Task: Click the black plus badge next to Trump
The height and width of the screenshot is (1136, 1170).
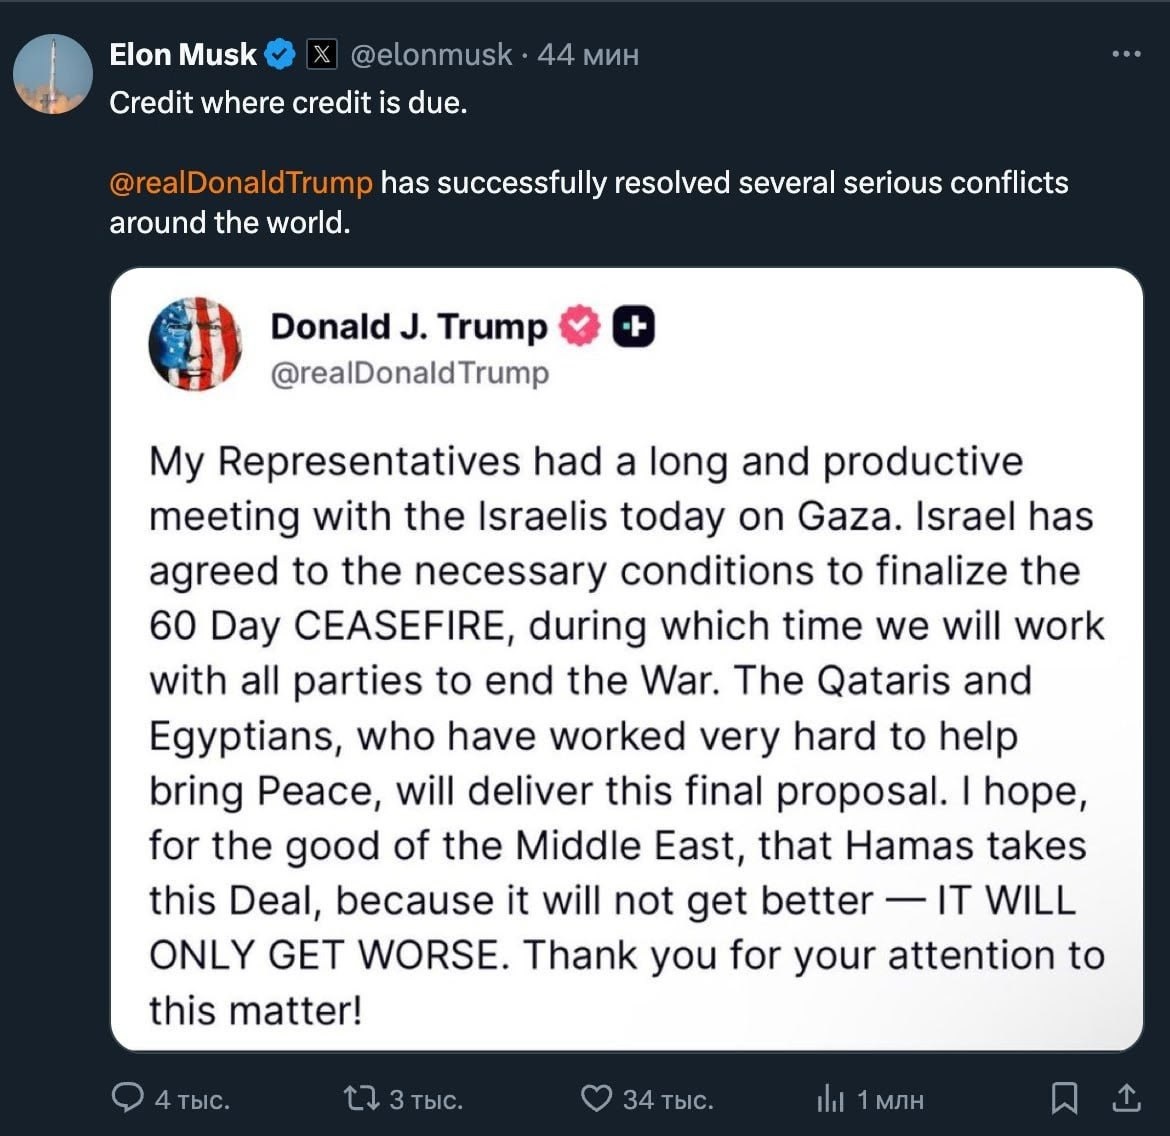Action: (x=633, y=326)
